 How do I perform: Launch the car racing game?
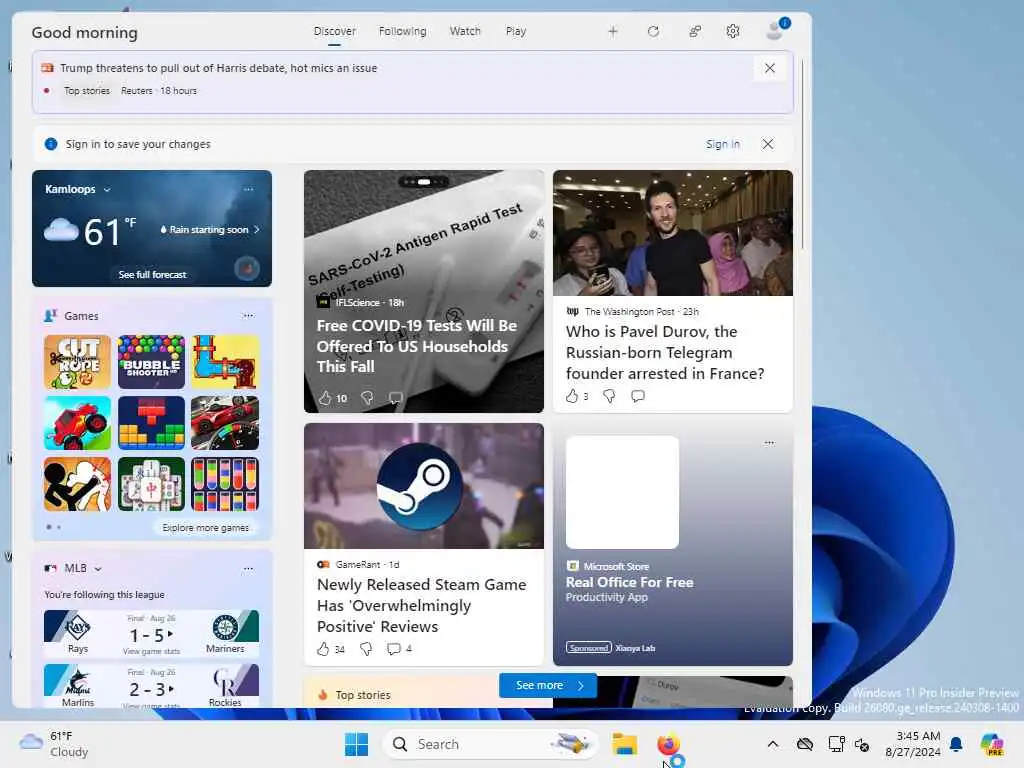click(x=225, y=423)
